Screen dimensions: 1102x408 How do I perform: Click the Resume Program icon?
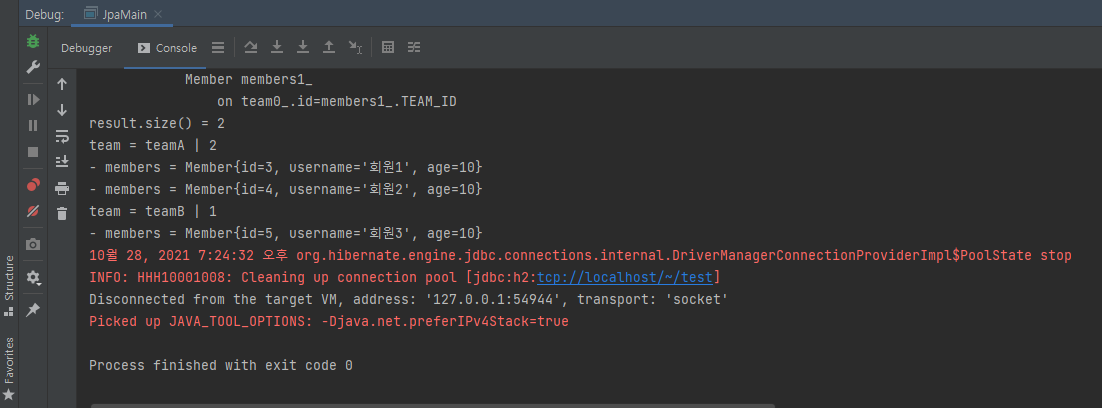[33, 100]
